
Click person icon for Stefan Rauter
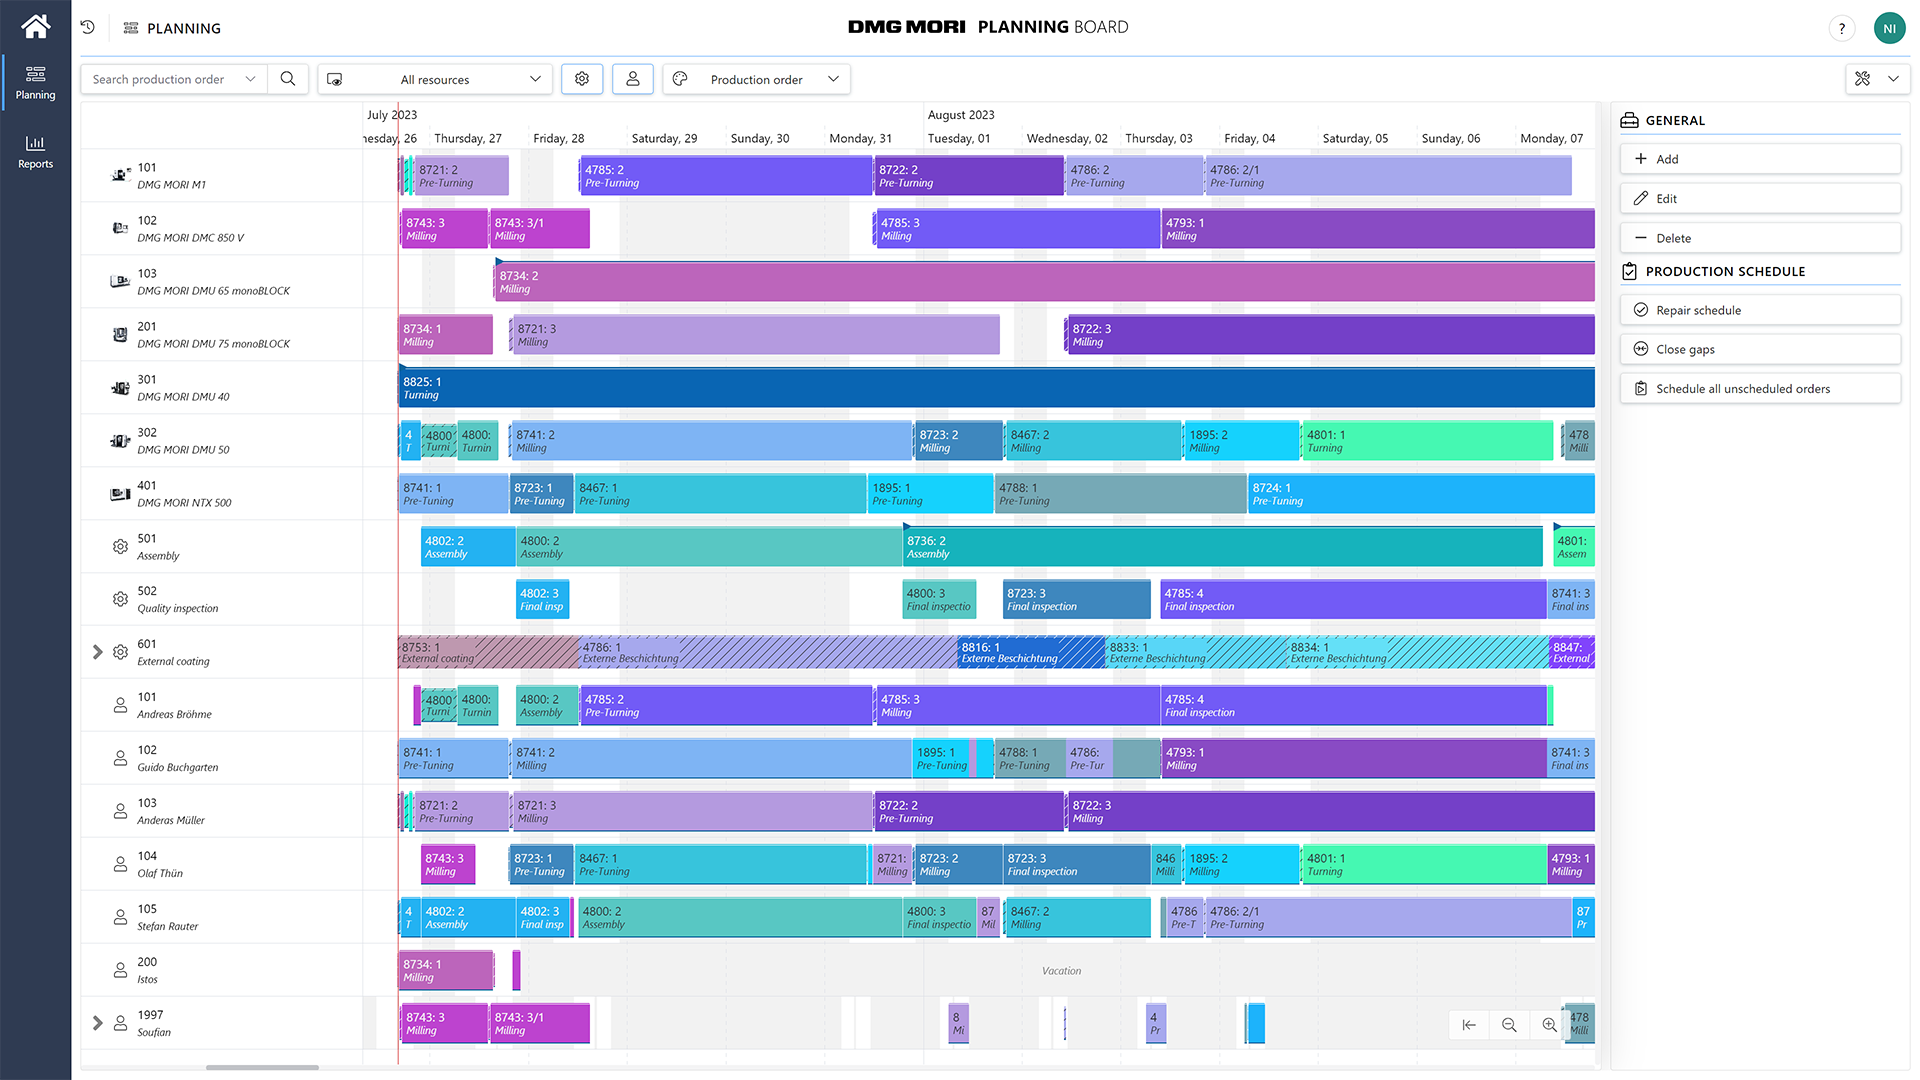click(120, 917)
